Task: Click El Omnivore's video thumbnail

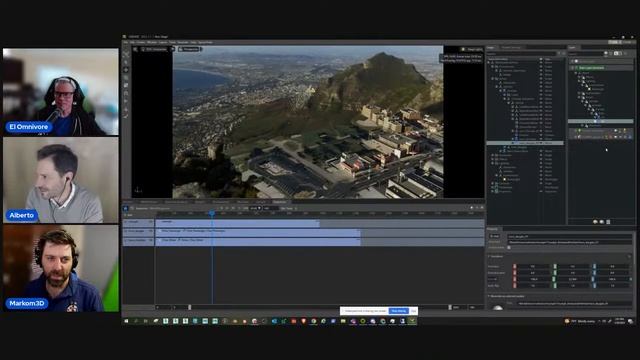Action: [61, 92]
